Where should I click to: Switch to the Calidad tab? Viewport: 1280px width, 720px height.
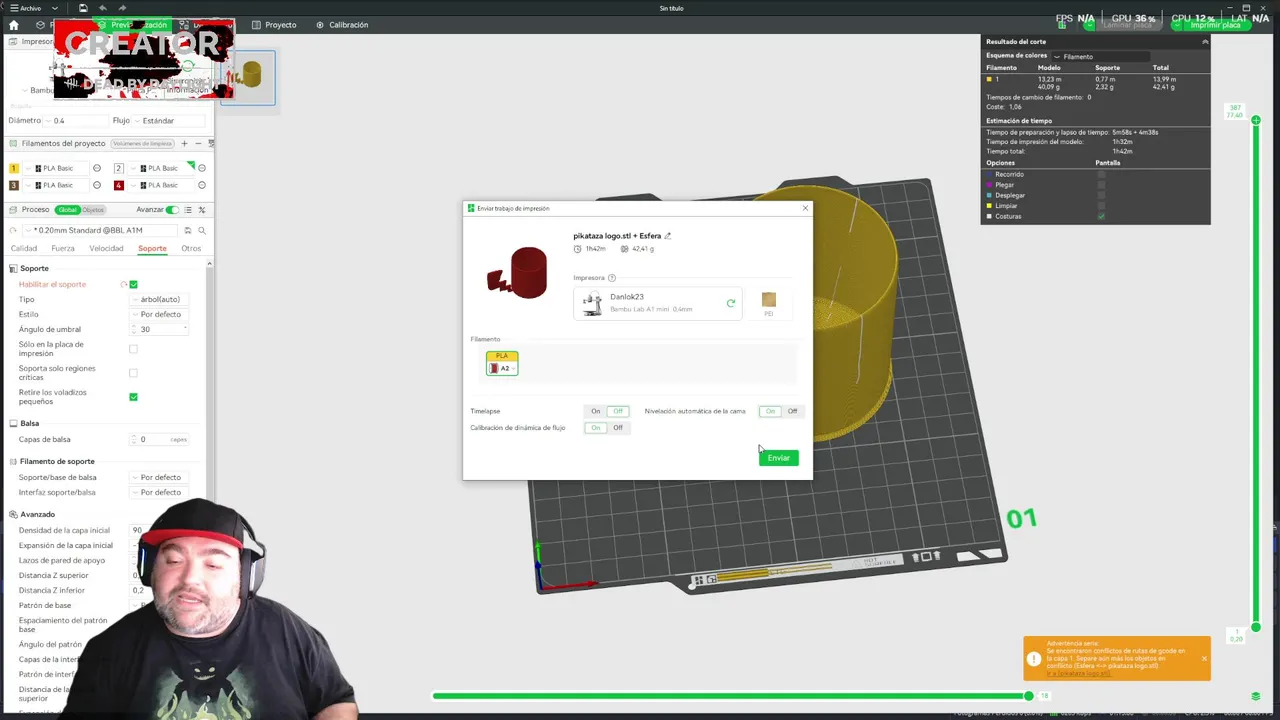pos(24,248)
